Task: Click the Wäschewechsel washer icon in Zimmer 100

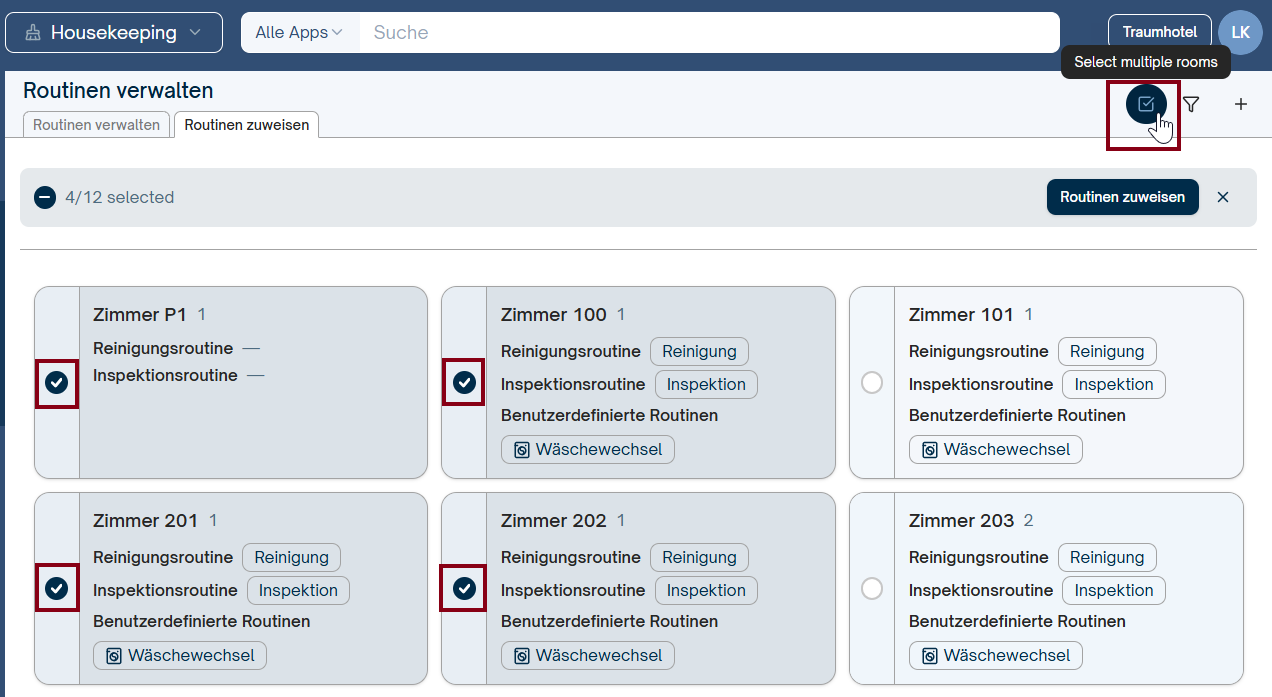Action: (521, 450)
